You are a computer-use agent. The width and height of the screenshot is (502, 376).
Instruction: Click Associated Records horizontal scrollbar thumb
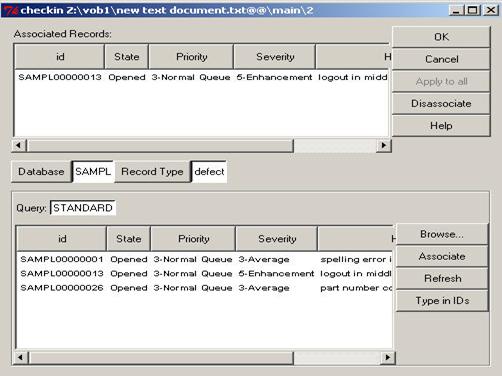coord(160,146)
